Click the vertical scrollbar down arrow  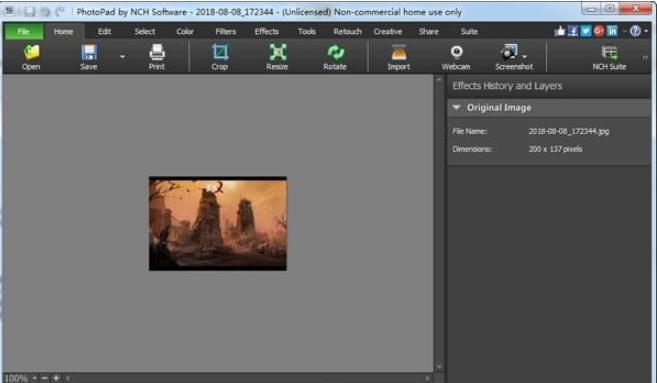(x=439, y=367)
